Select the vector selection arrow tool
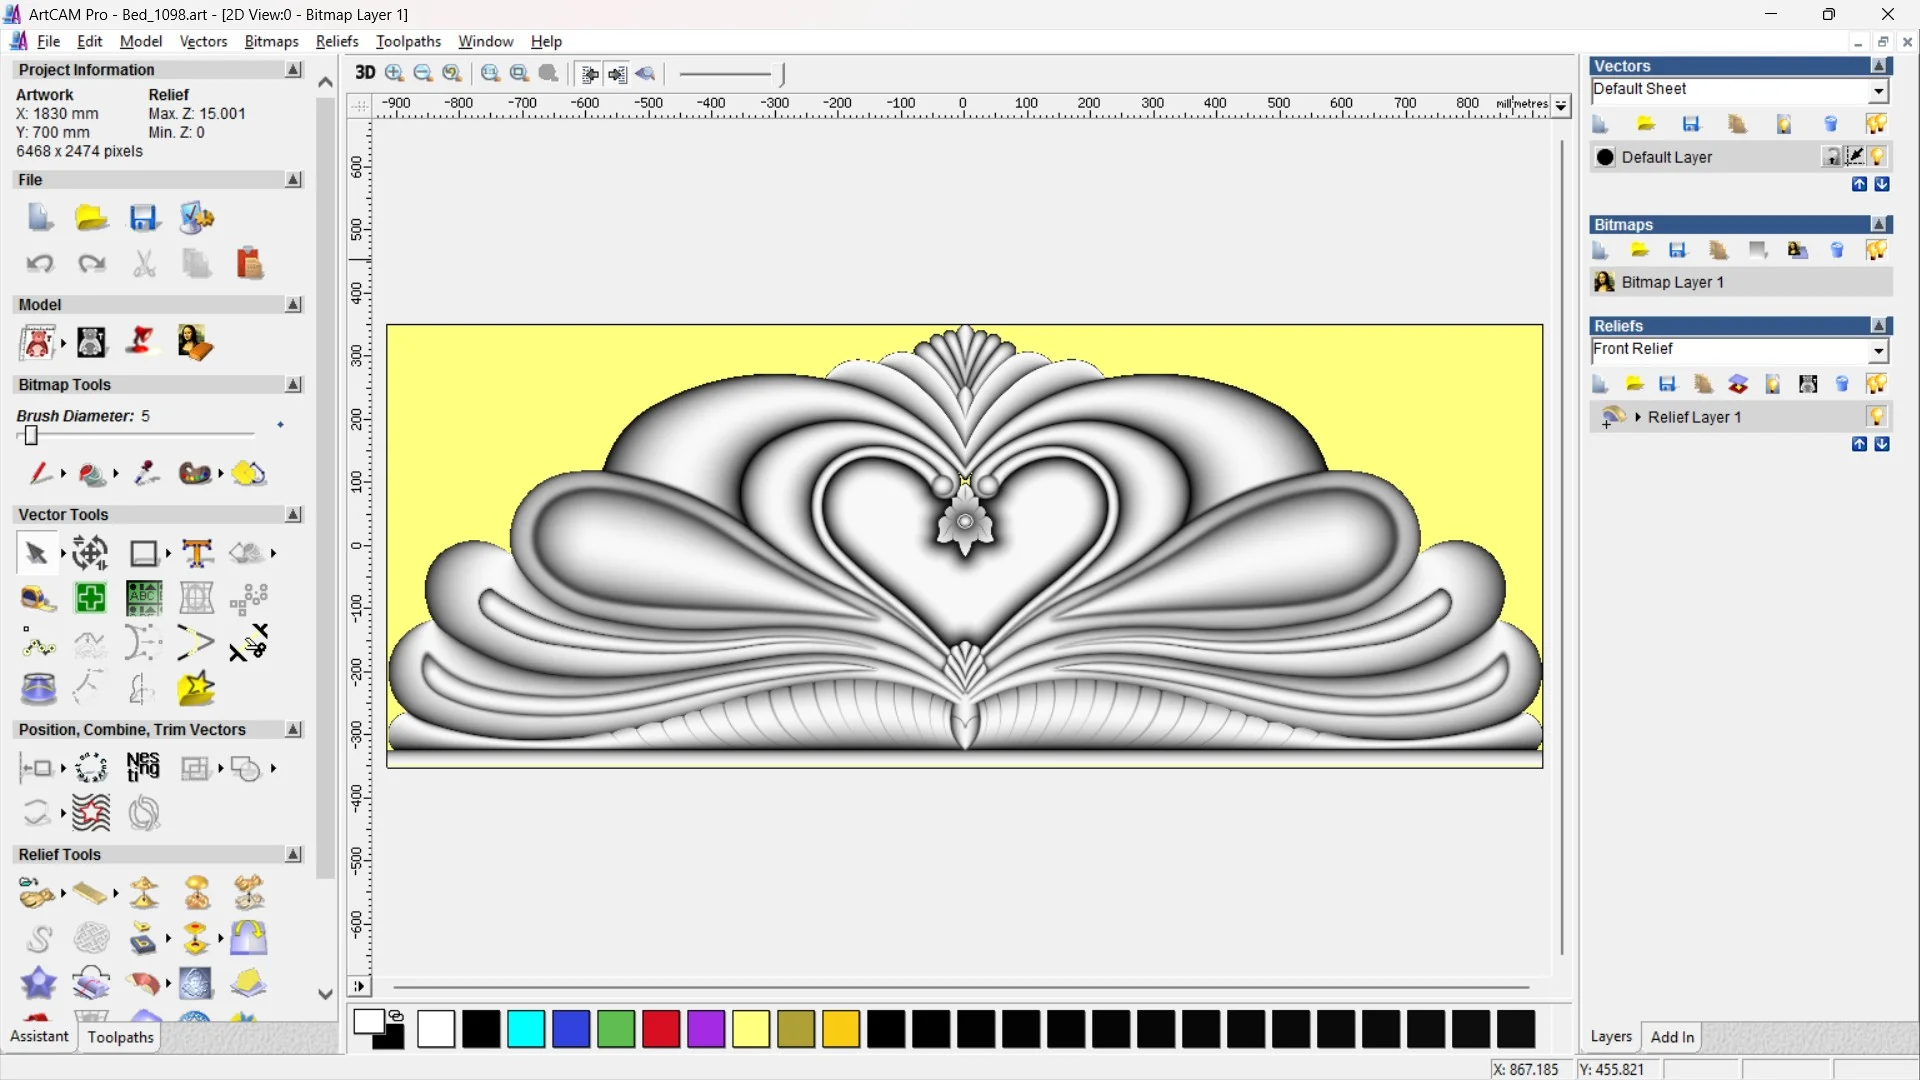This screenshot has width=1920, height=1080. coord(37,553)
